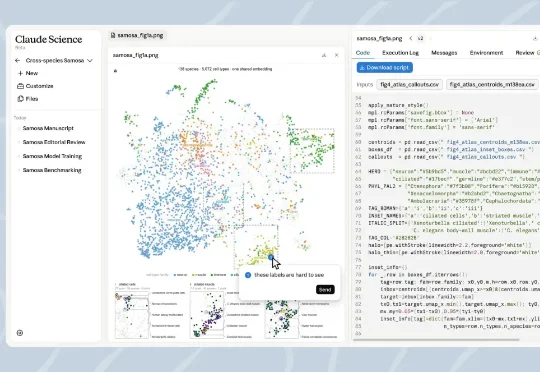This screenshot has width=540, height=372.
Task: Send the comment with the Send button
Action: pyautogui.click(x=325, y=290)
